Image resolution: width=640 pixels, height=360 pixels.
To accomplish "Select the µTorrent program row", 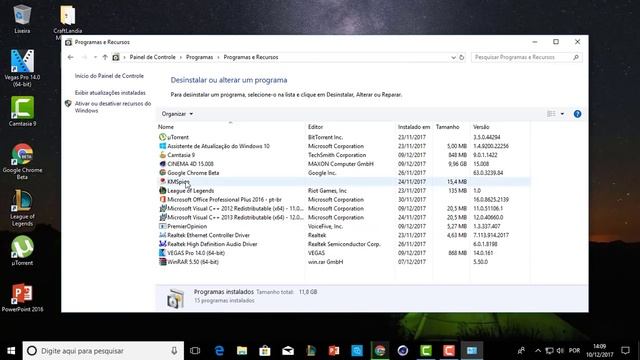I will (x=344, y=137).
